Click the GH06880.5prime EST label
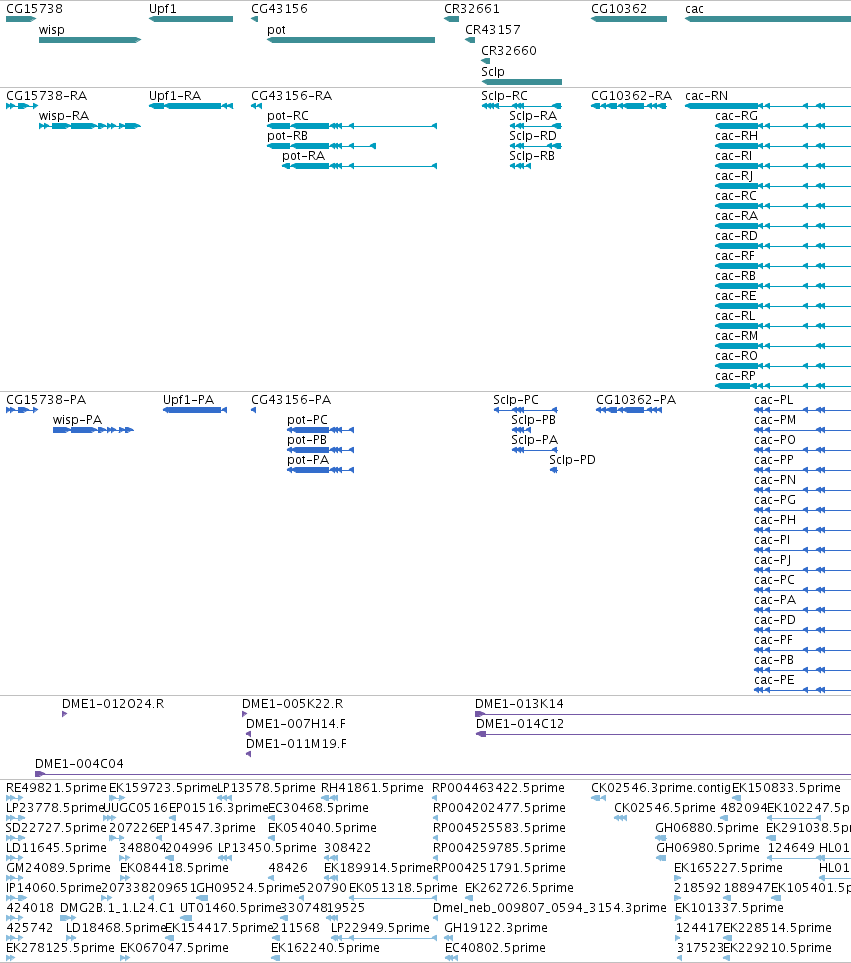This screenshot has width=851, height=963. [707, 828]
